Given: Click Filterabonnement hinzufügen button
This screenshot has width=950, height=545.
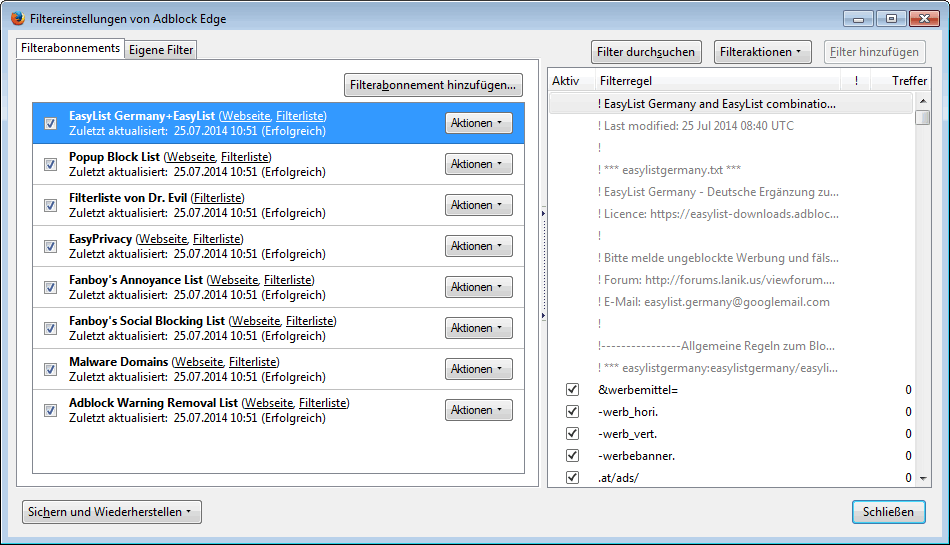Looking at the screenshot, I should [x=433, y=85].
